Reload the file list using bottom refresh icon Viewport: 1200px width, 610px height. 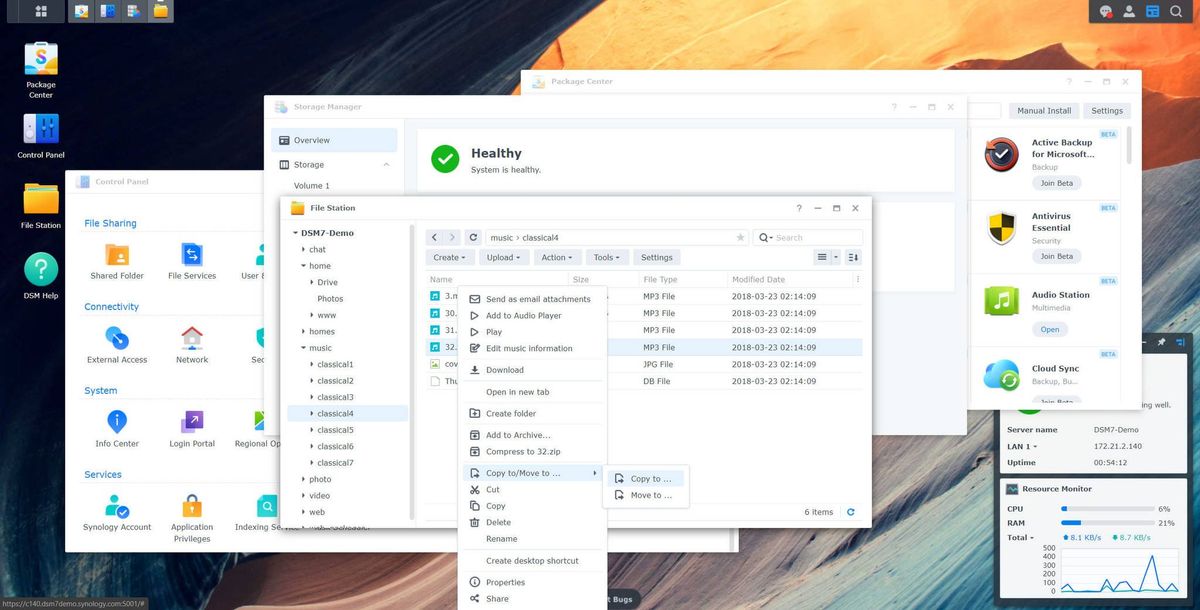851,512
